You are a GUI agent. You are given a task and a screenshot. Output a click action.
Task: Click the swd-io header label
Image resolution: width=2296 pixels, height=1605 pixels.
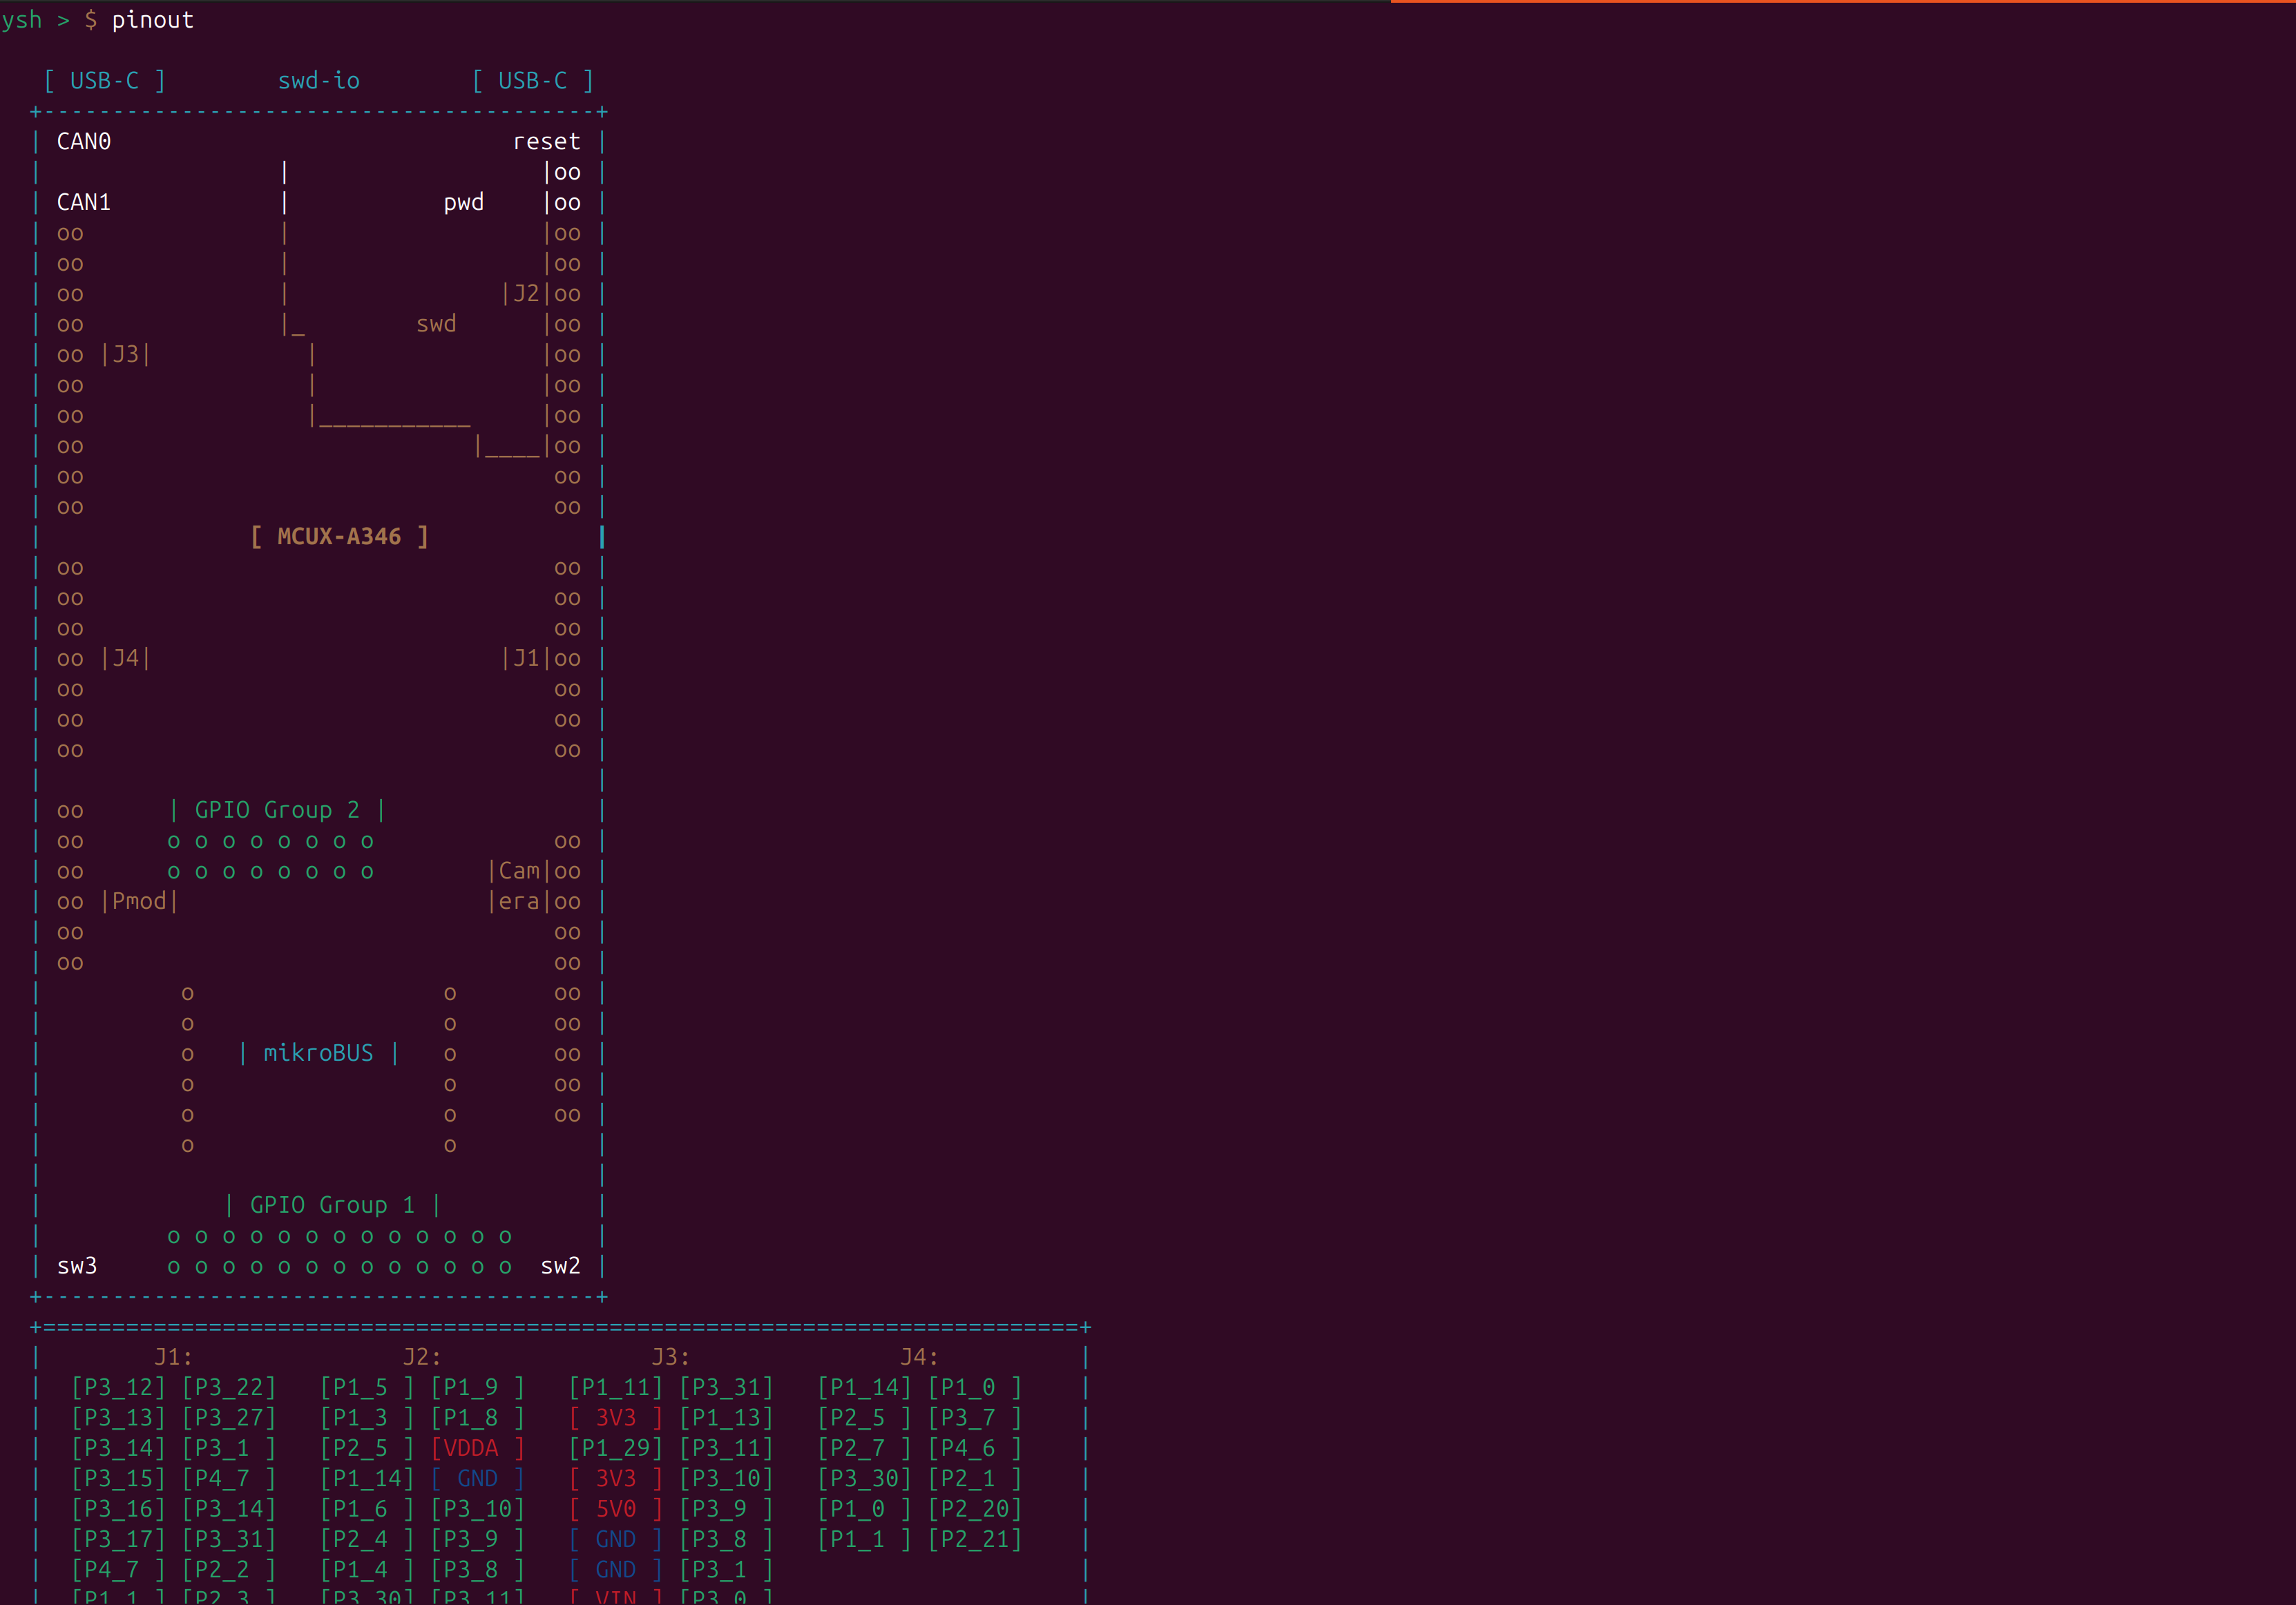[x=318, y=81]
